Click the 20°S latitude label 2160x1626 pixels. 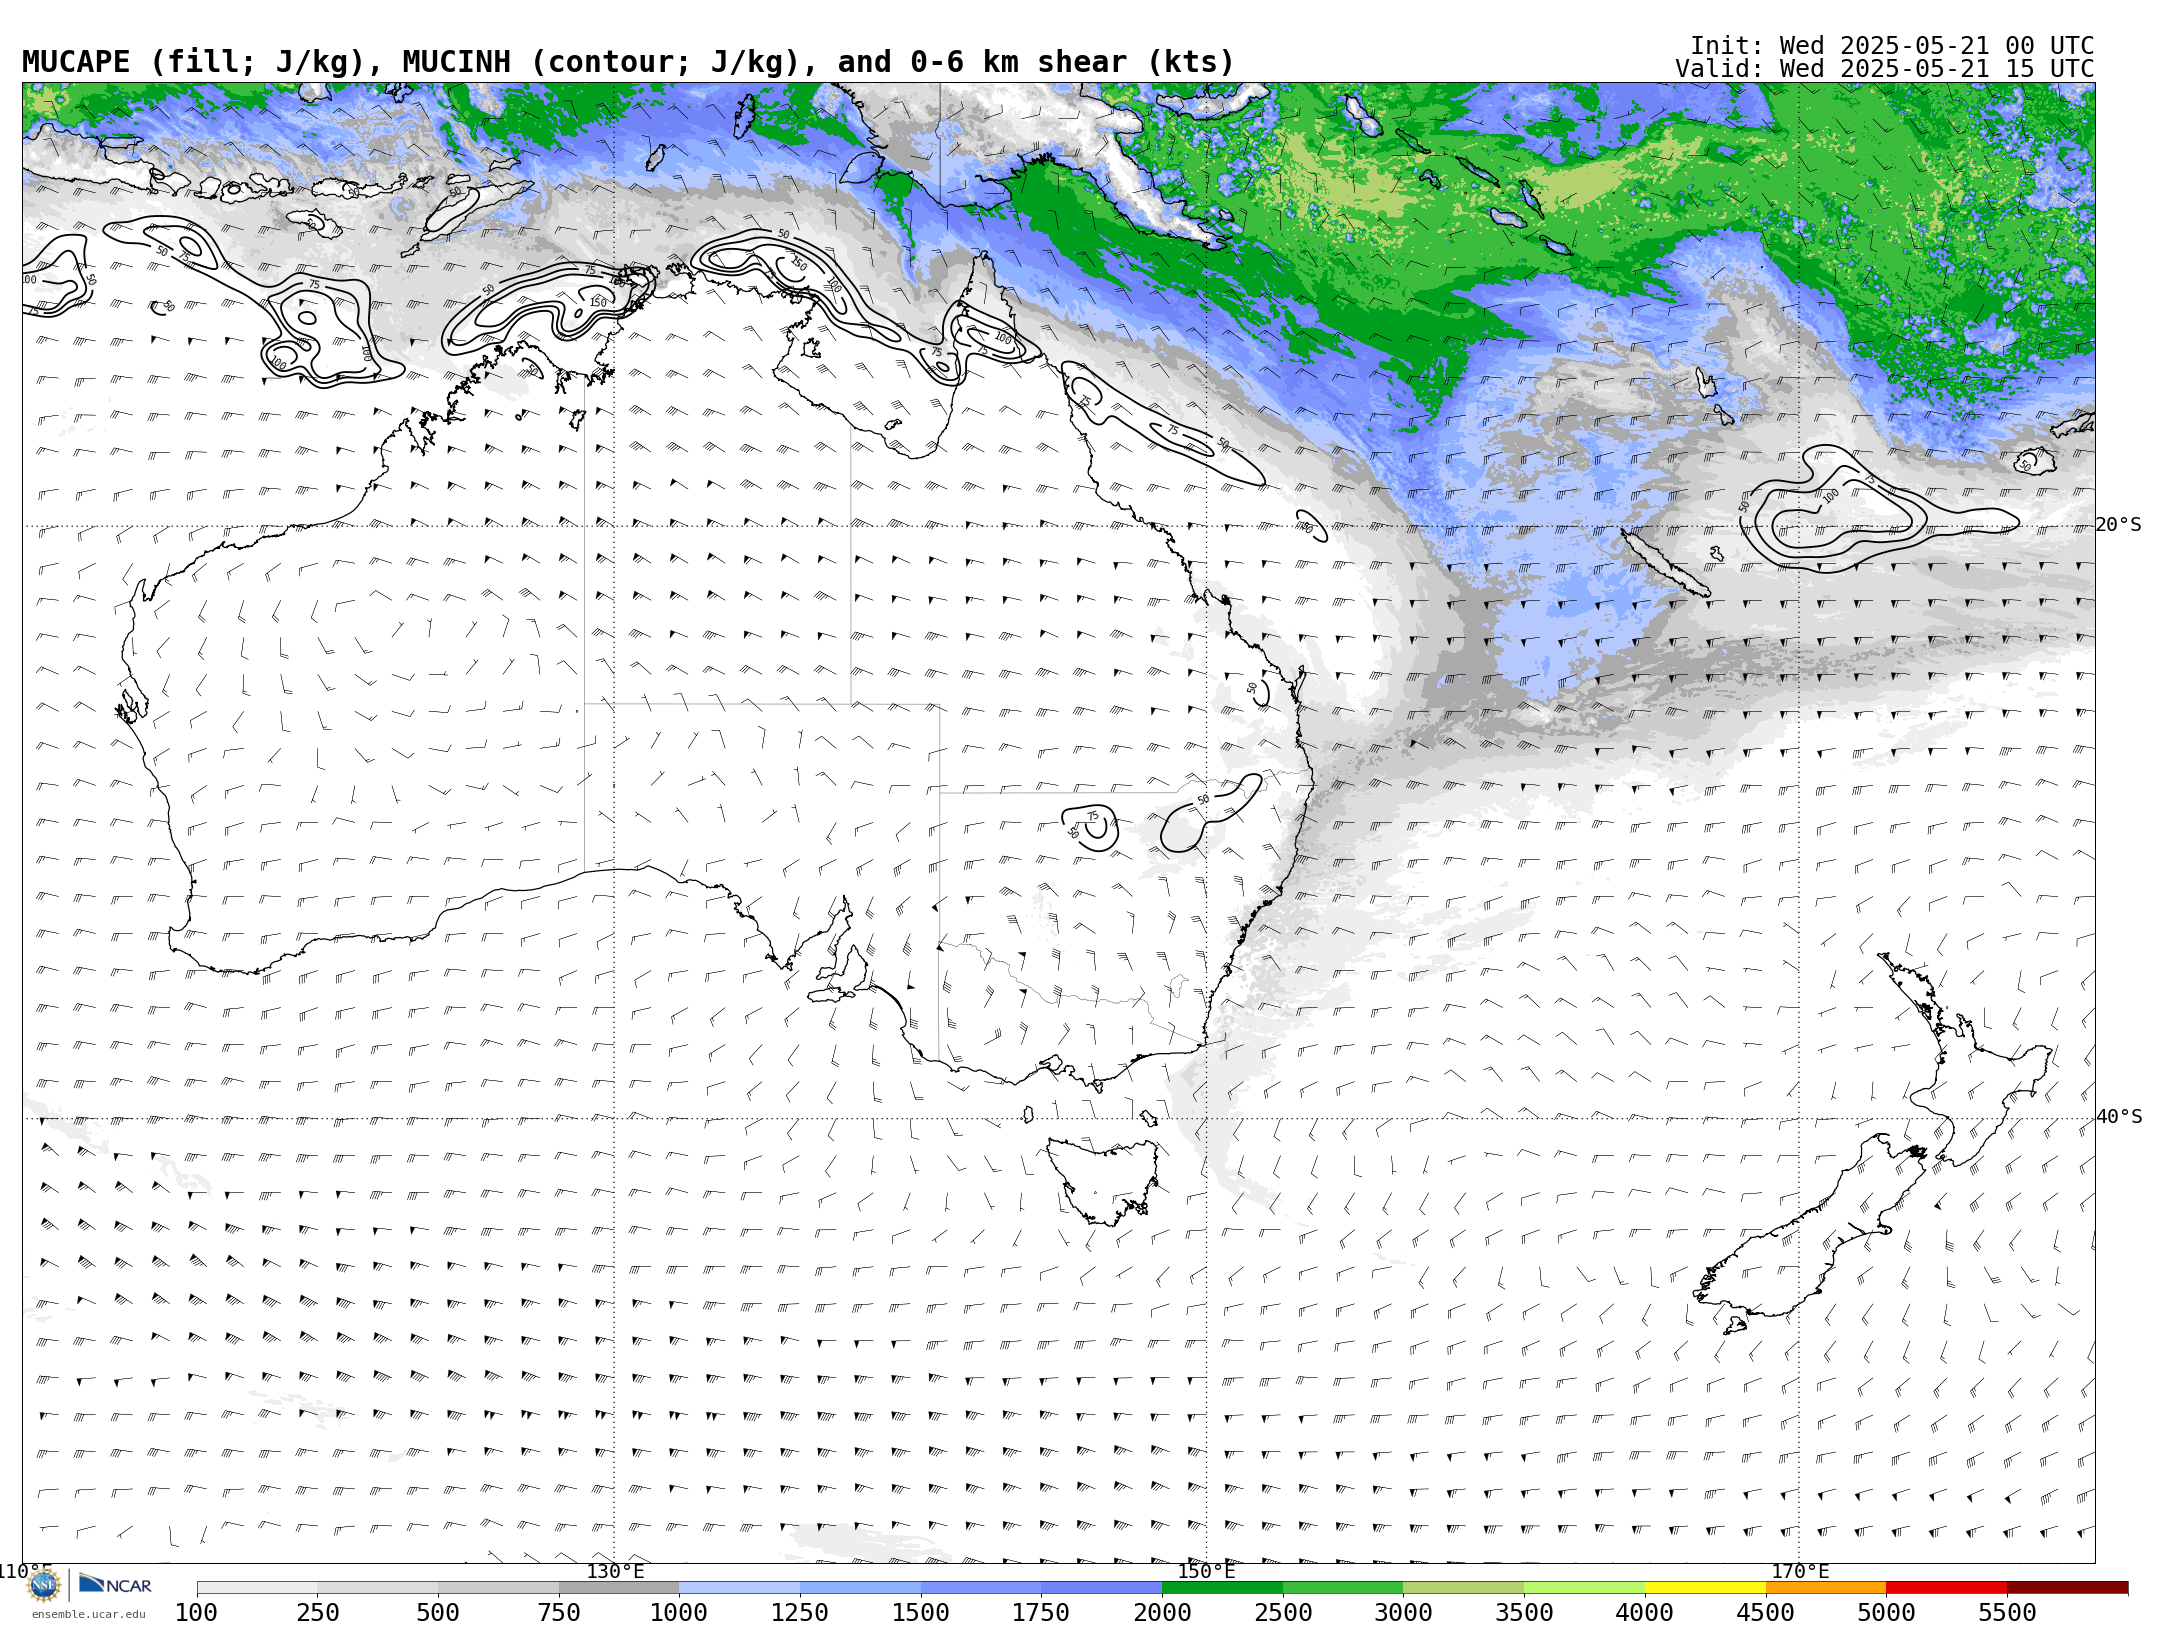click(2119, 525)
